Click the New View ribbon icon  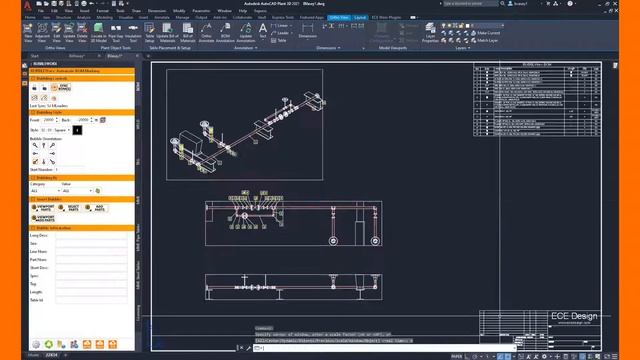(x=28, y=33)
